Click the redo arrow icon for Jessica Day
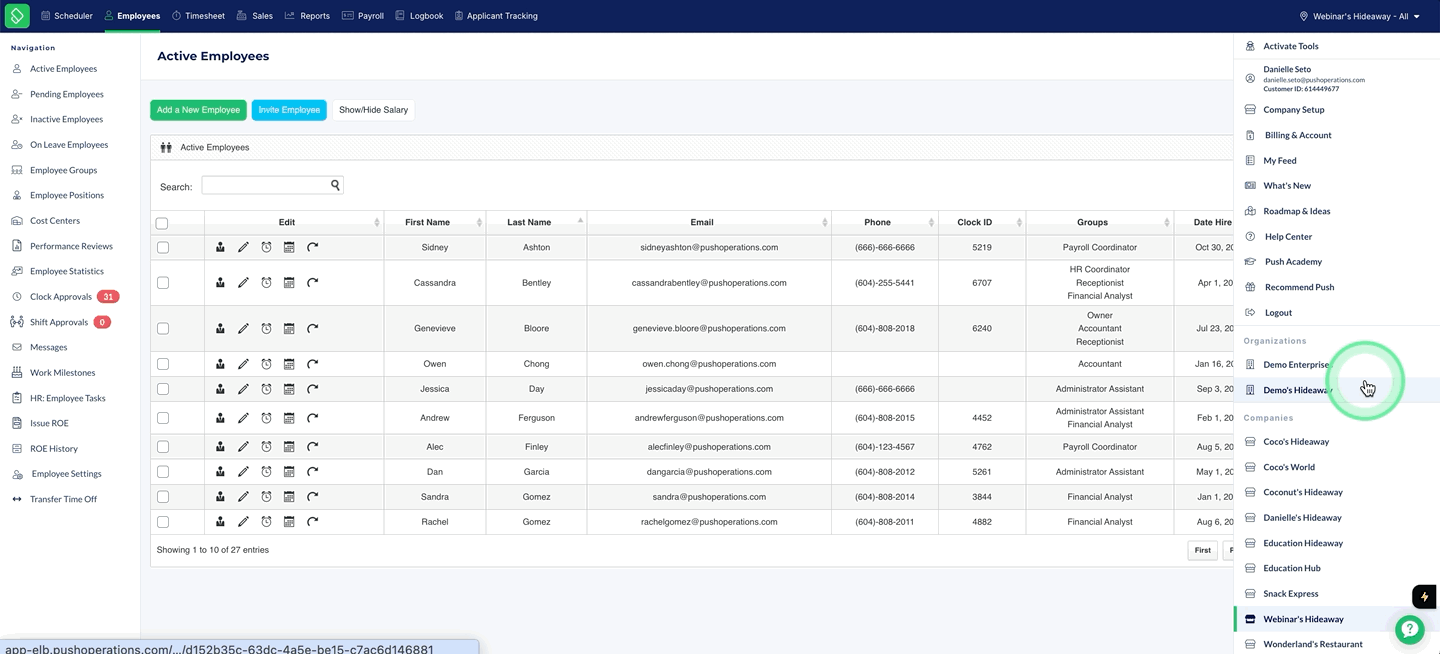 point(312,389)
